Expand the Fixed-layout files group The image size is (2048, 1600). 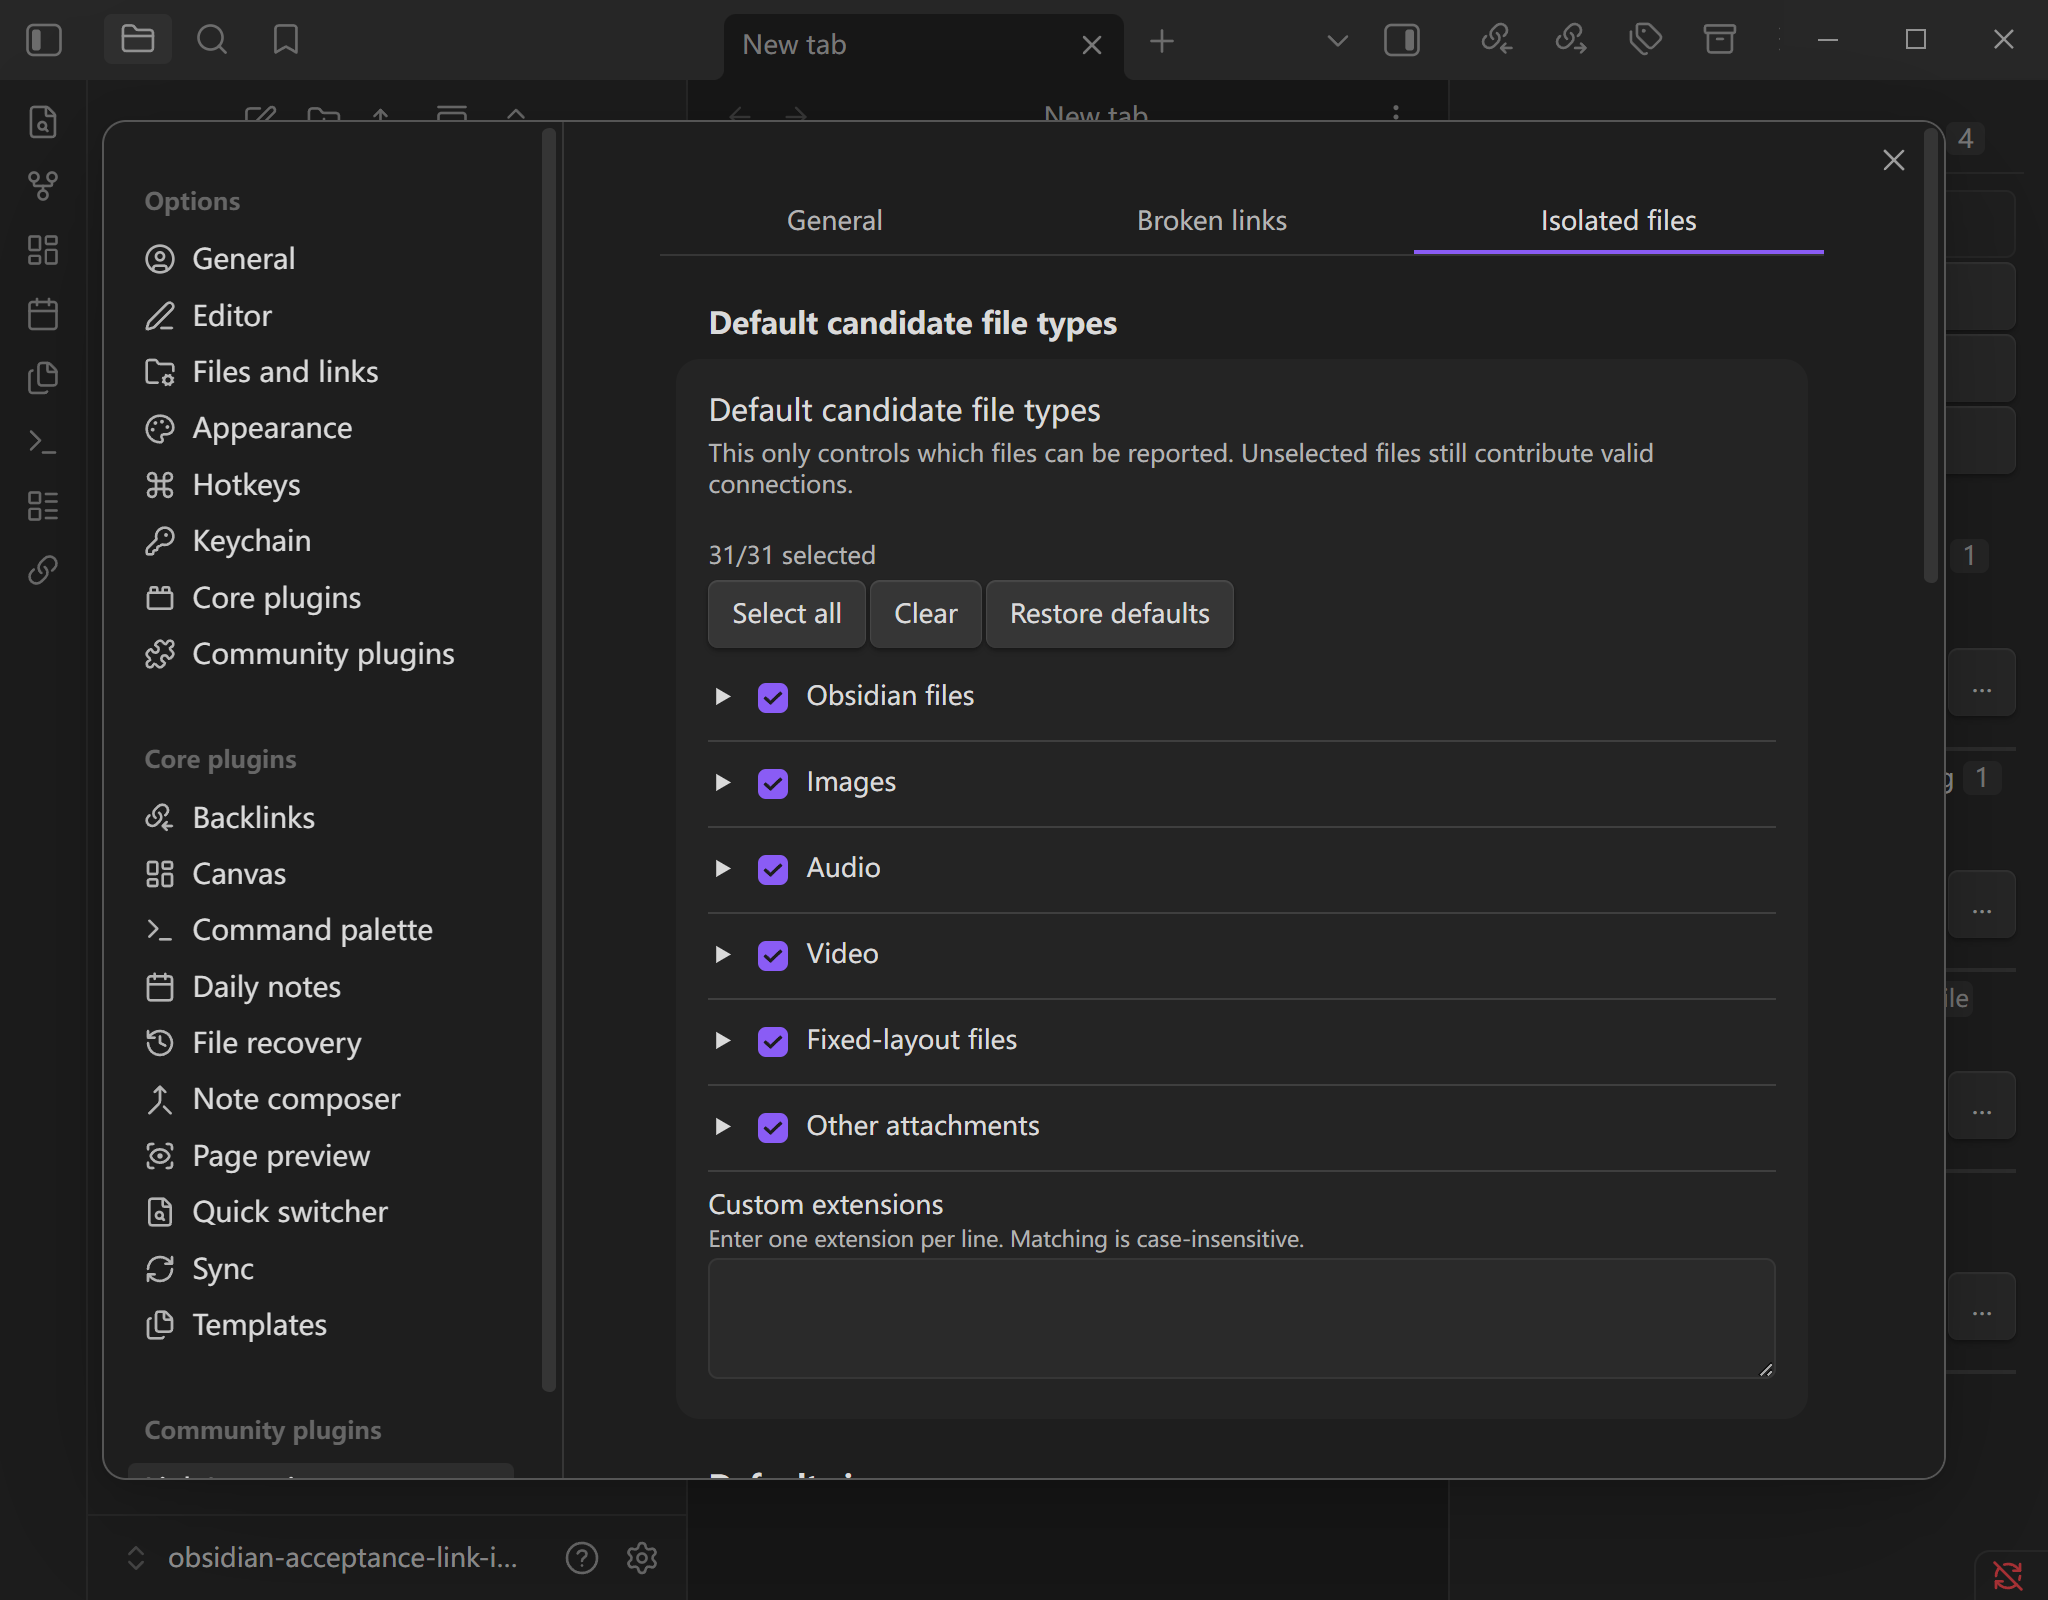[722, 1040]
